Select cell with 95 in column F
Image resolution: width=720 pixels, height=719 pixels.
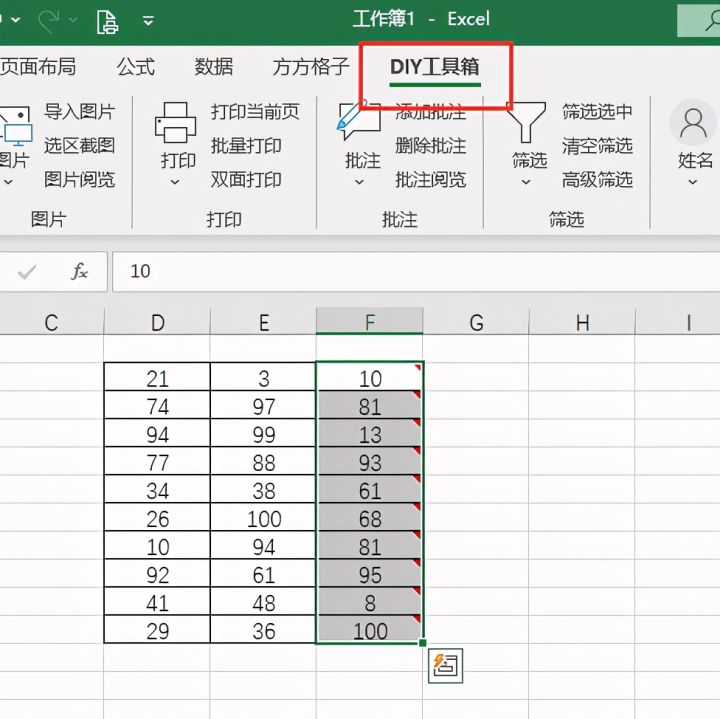[x=370, y=573]
